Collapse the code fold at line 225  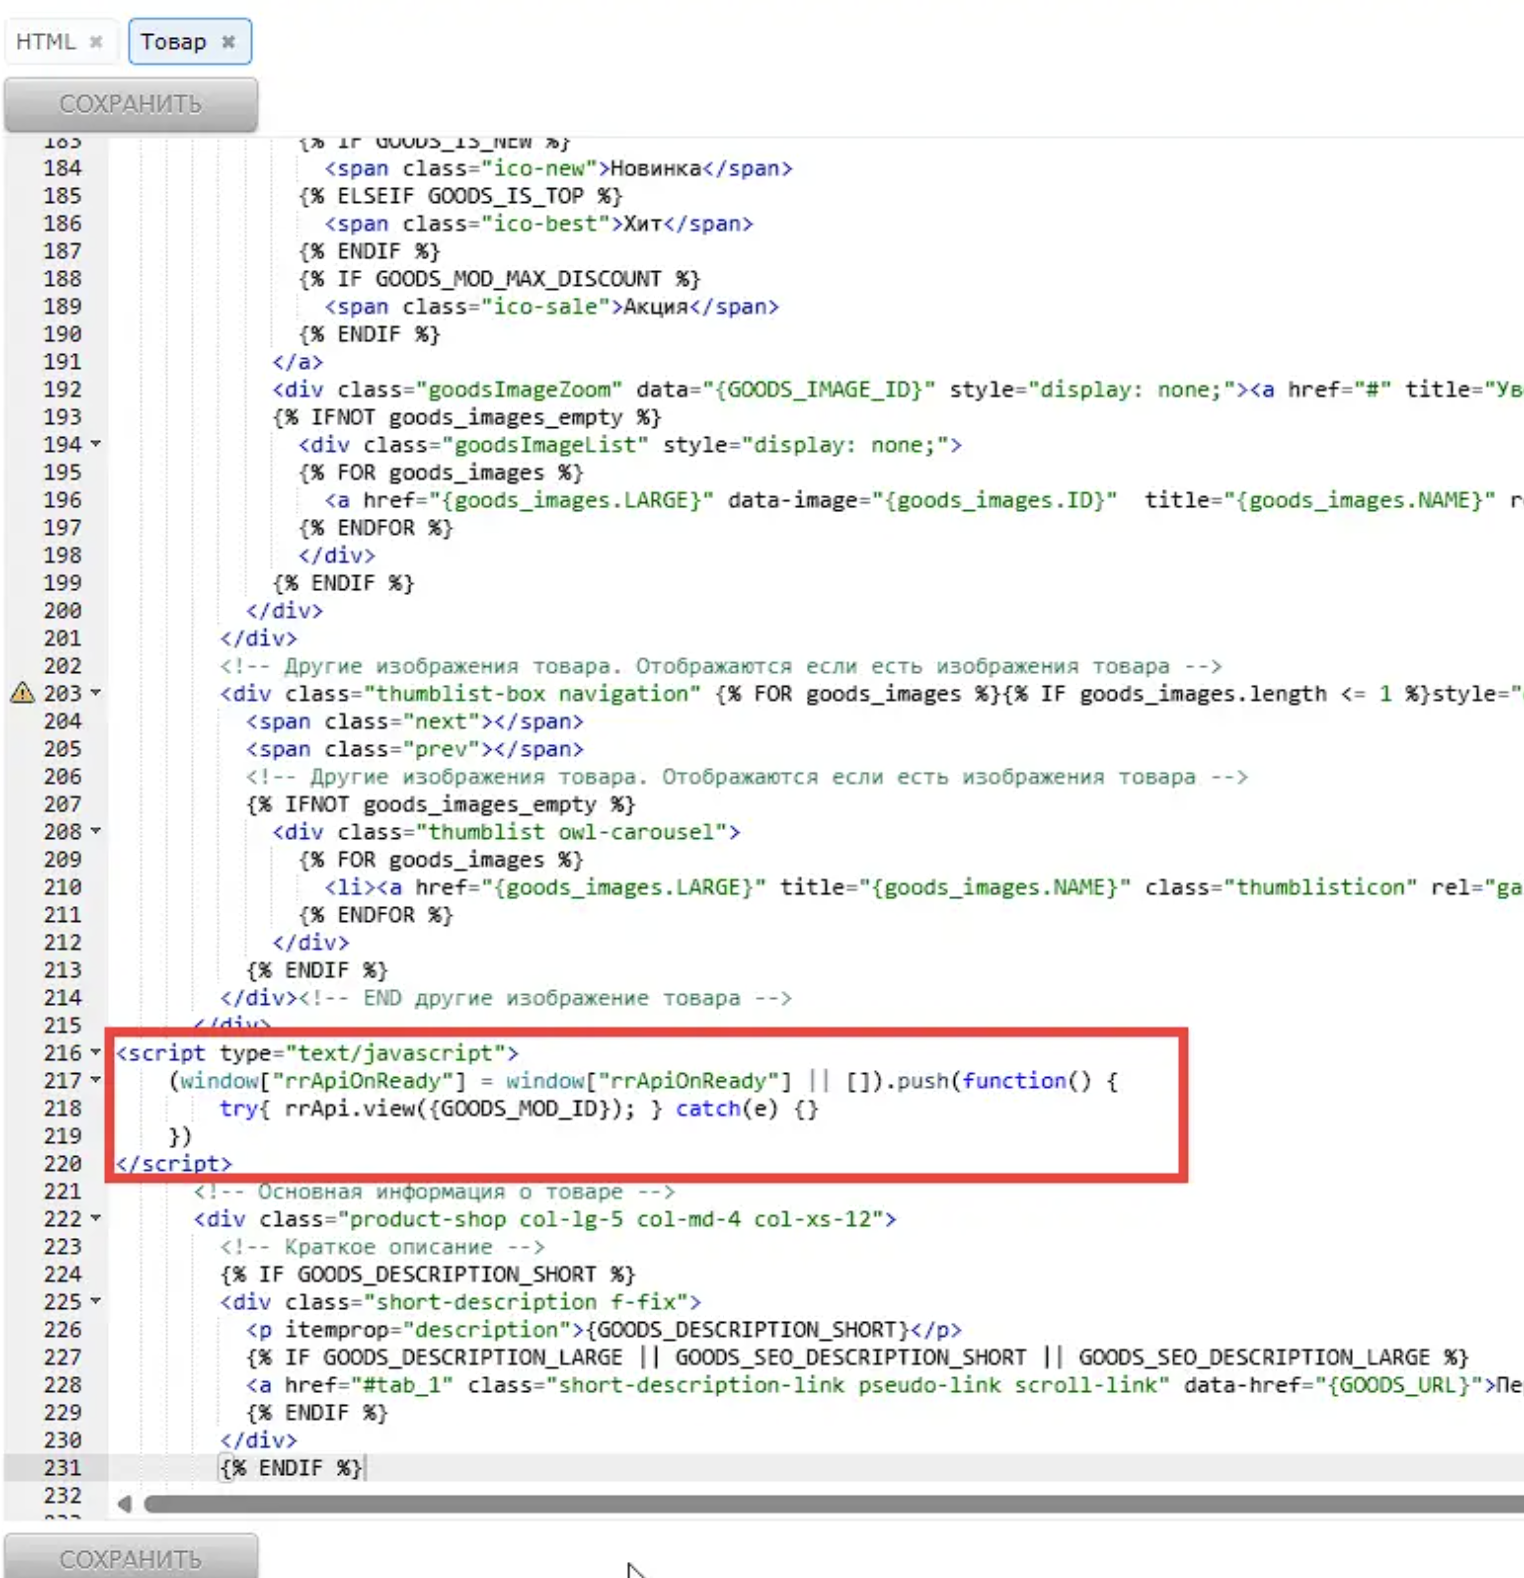pos(96,1301)
